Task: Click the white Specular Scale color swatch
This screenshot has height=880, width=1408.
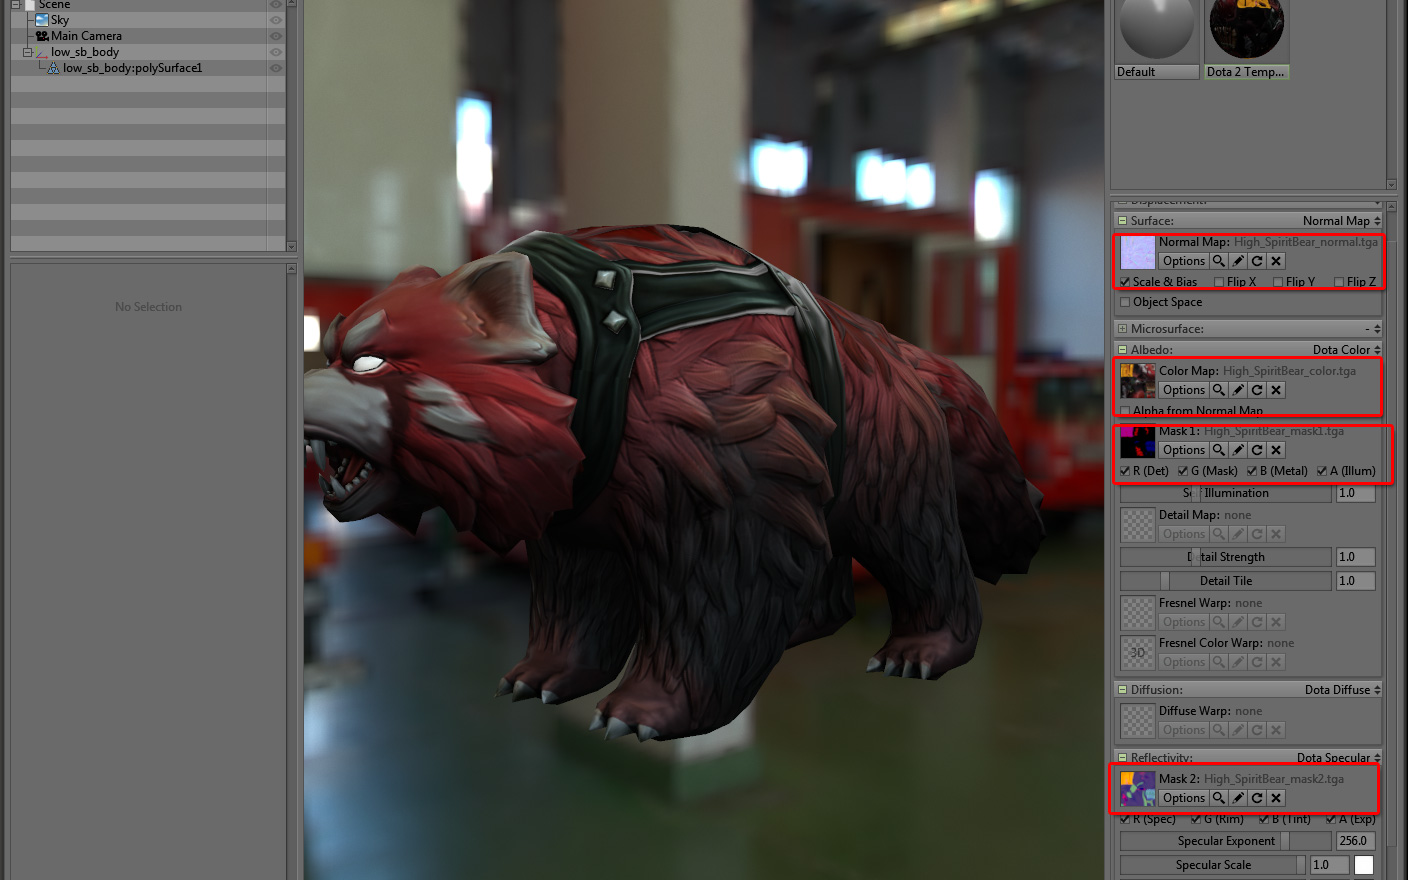Action: (1364, 865)
